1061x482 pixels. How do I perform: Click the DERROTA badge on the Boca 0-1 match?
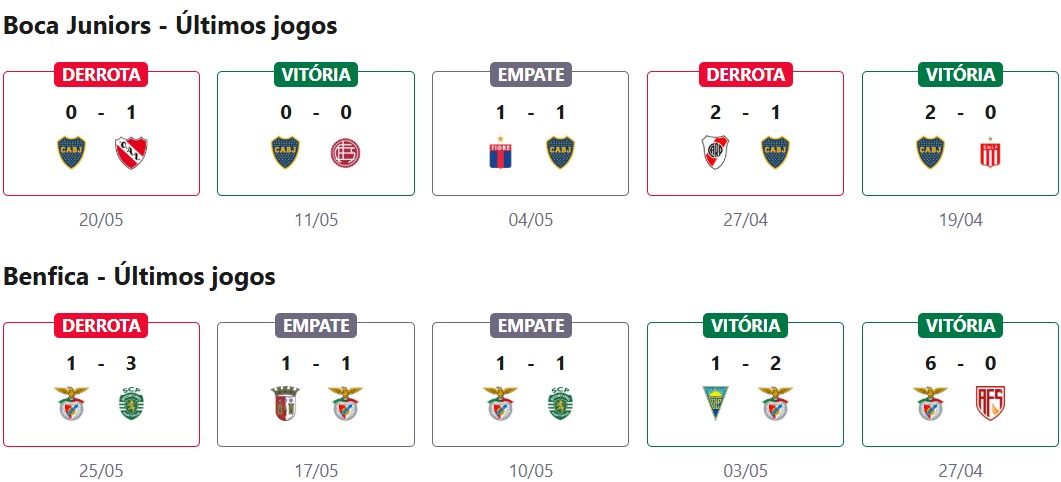coord(101,75)
